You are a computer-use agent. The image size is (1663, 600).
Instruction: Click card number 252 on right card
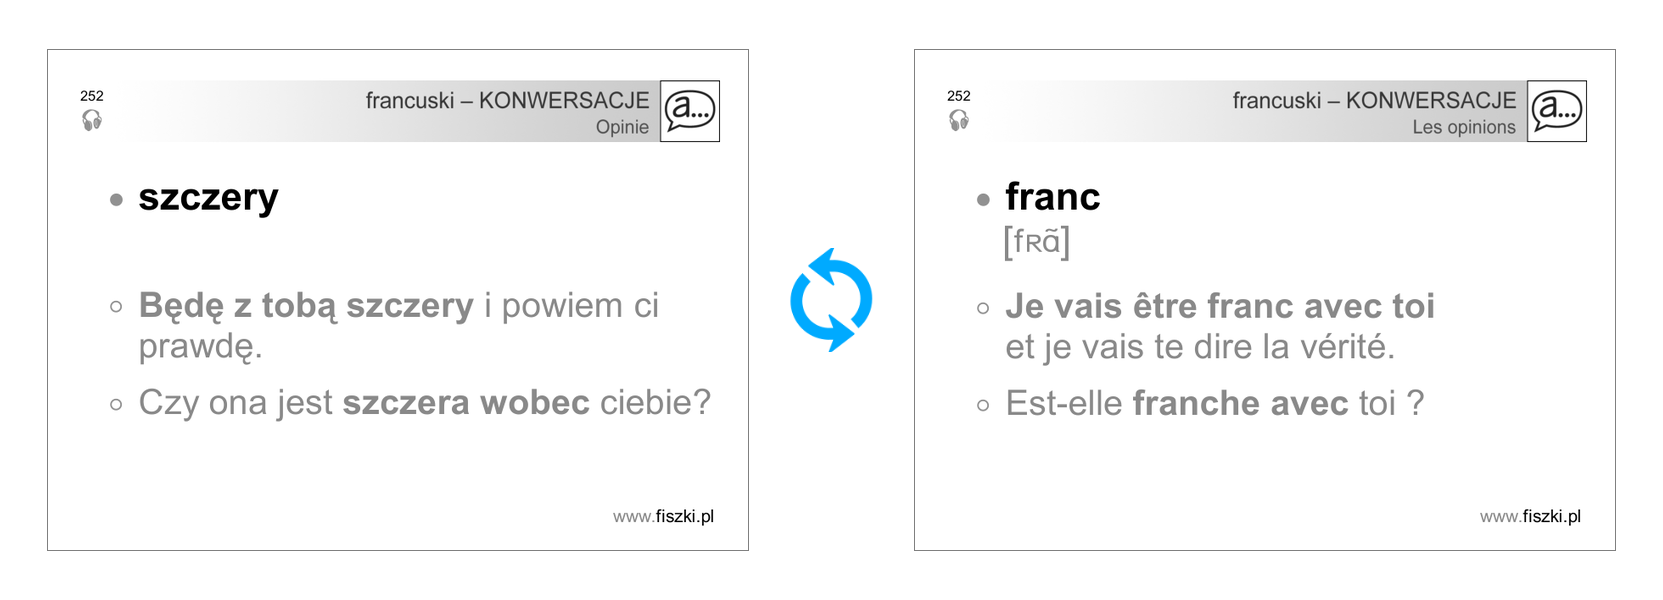(x=959, y=96)
